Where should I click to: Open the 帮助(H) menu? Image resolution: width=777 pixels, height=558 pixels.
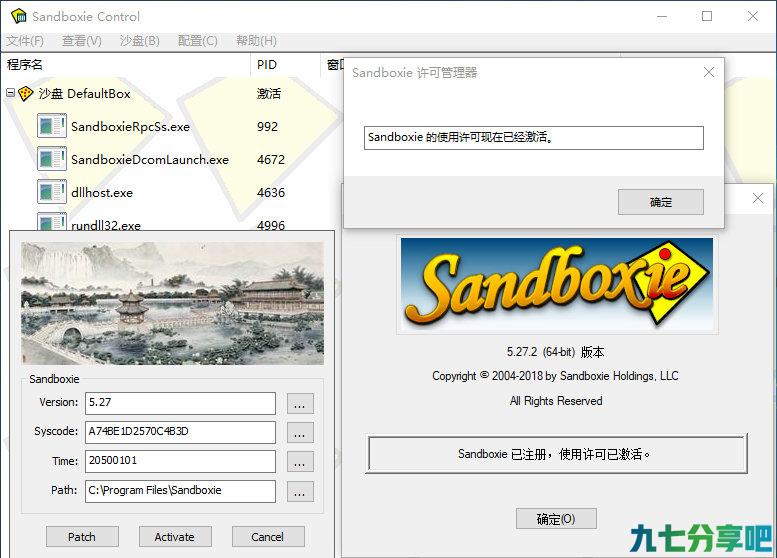click(256, 41)
